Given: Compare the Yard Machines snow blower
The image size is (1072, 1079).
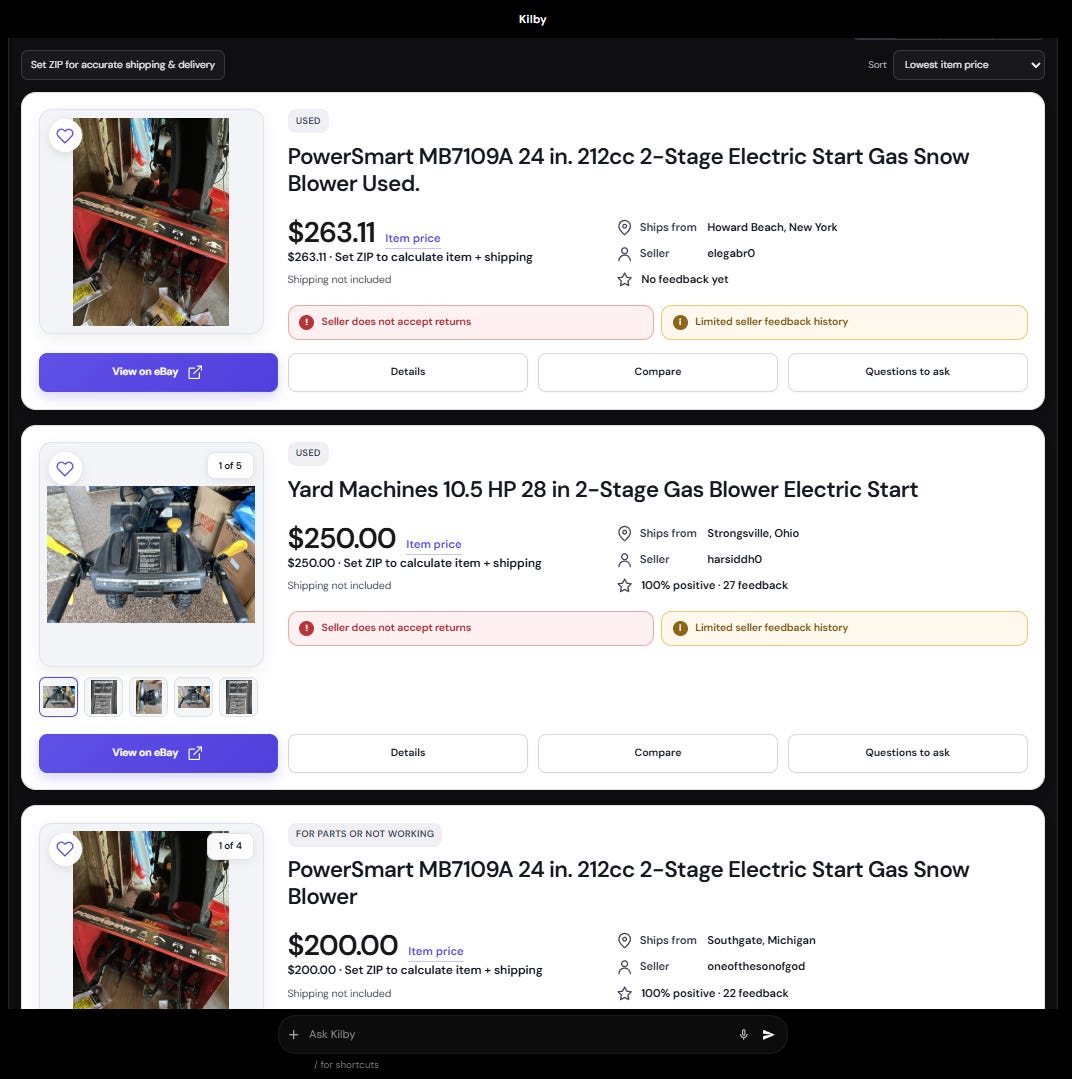Looking at the screenshot, I should point(658,753).
